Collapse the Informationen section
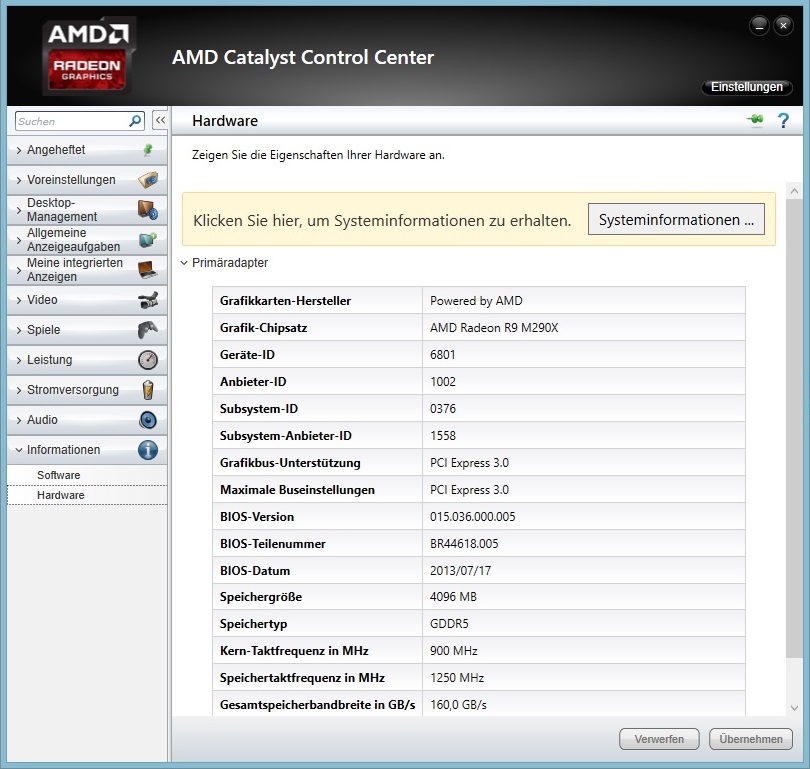The height and width of the screenshot is (769, 810). coord(19,450)
